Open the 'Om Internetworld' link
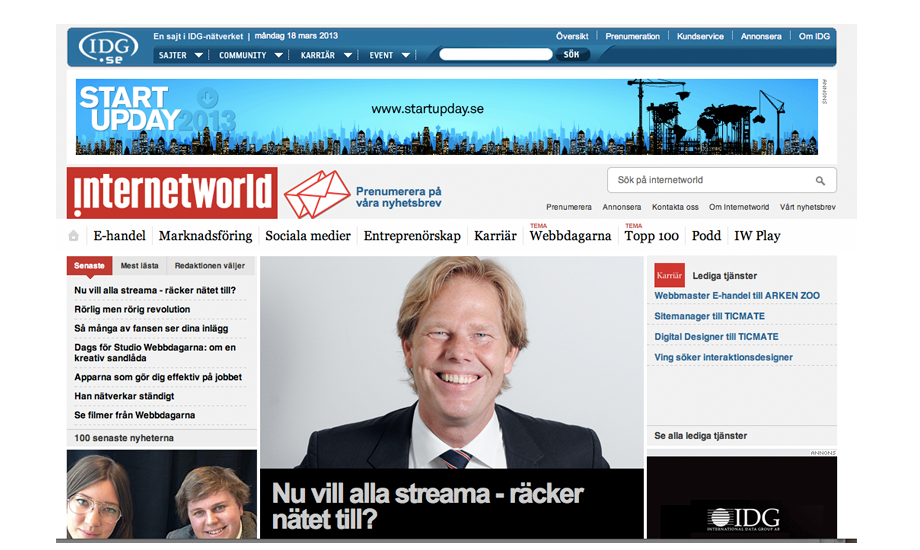 739,207
